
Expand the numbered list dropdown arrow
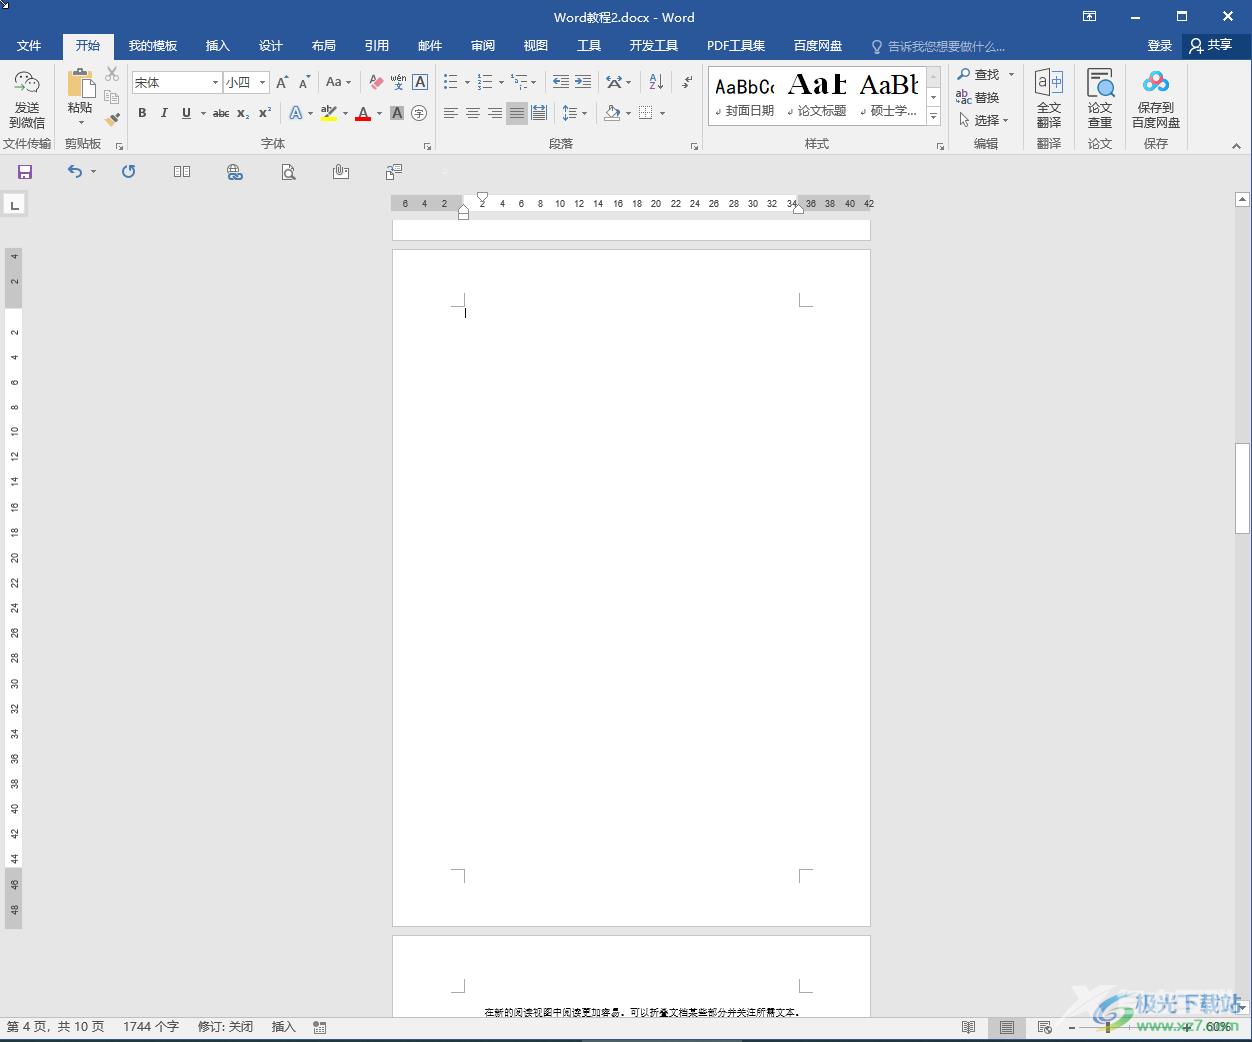point(501,82)
